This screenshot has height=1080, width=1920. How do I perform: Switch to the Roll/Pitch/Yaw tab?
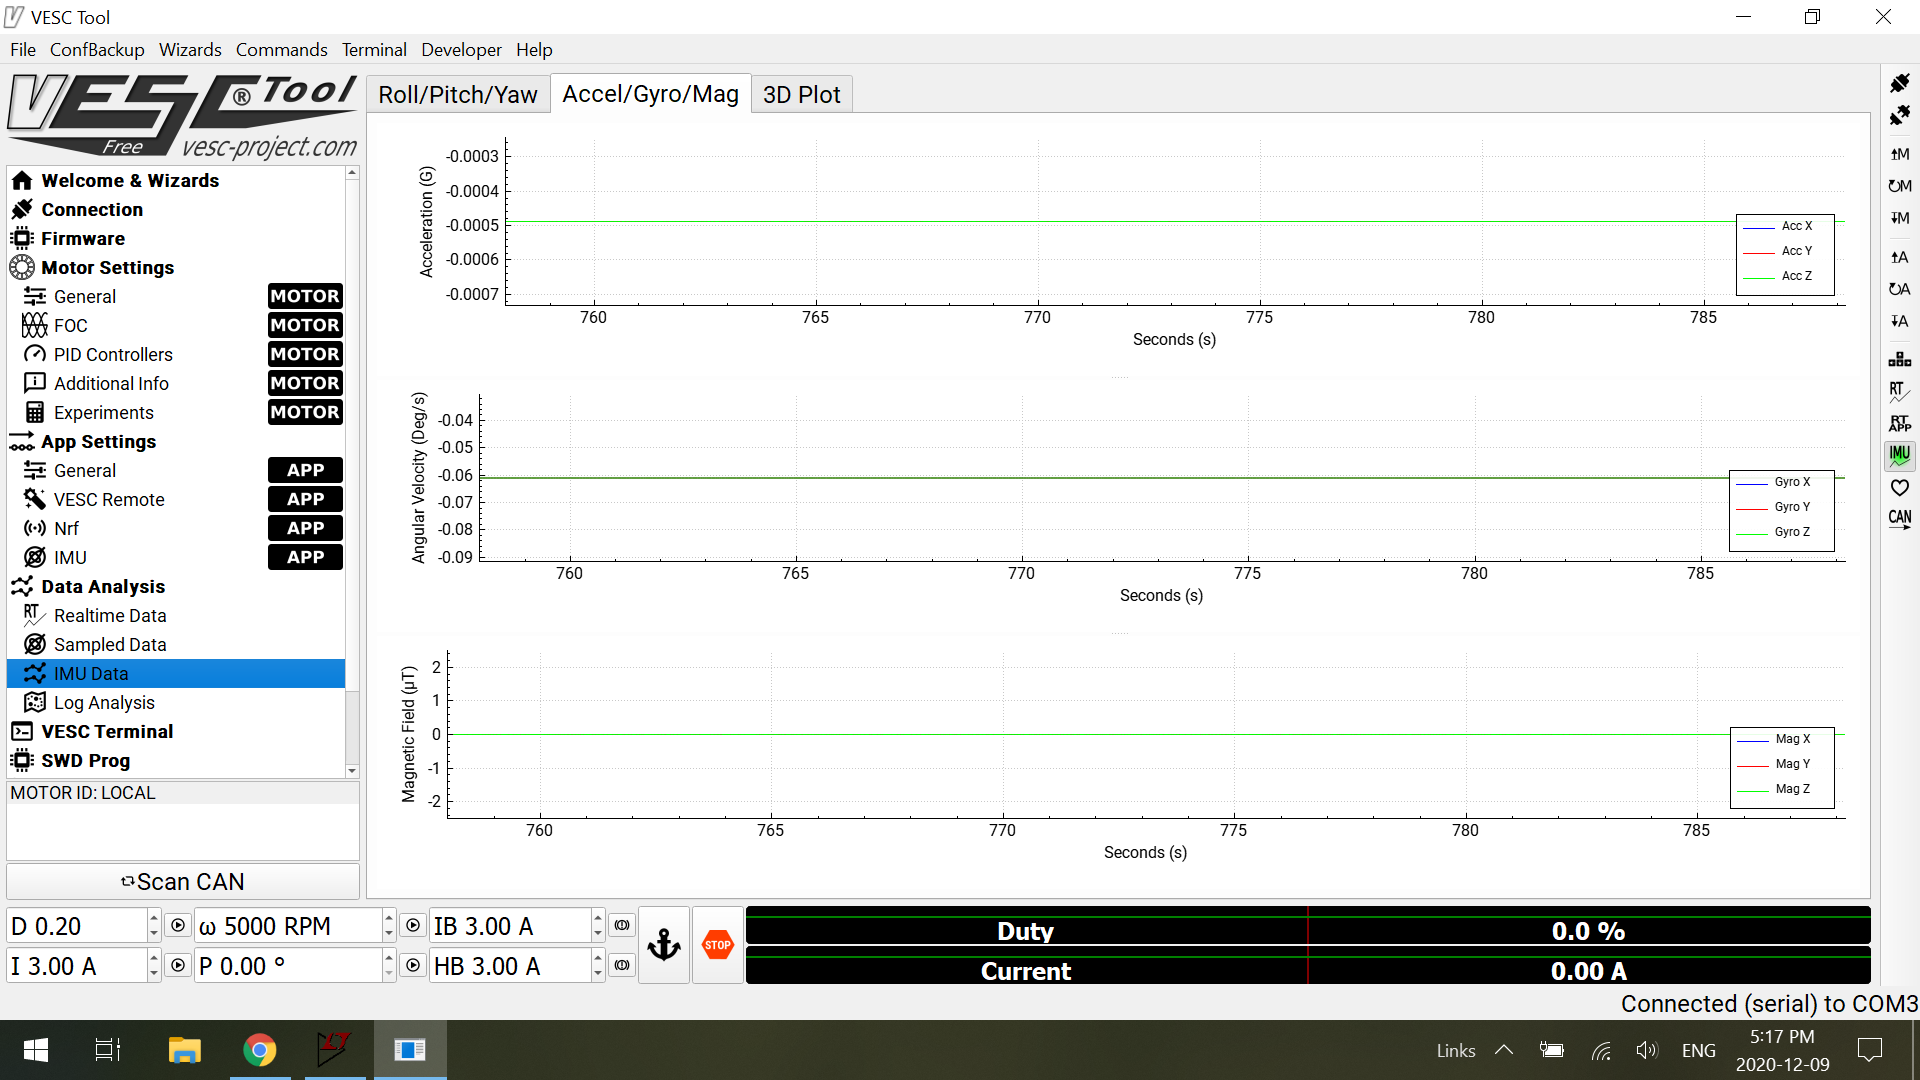457,95
